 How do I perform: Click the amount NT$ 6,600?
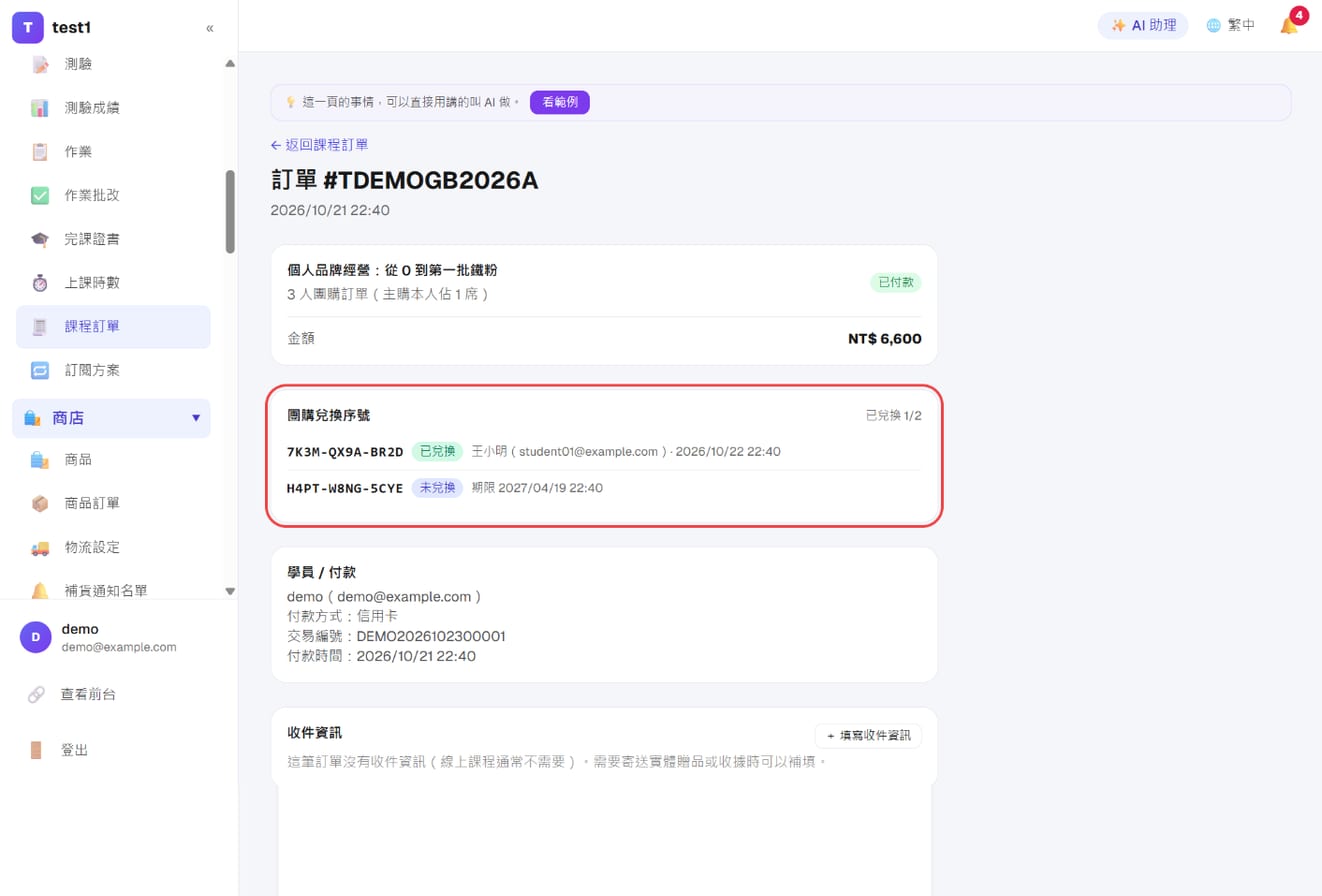click(884, 339)
